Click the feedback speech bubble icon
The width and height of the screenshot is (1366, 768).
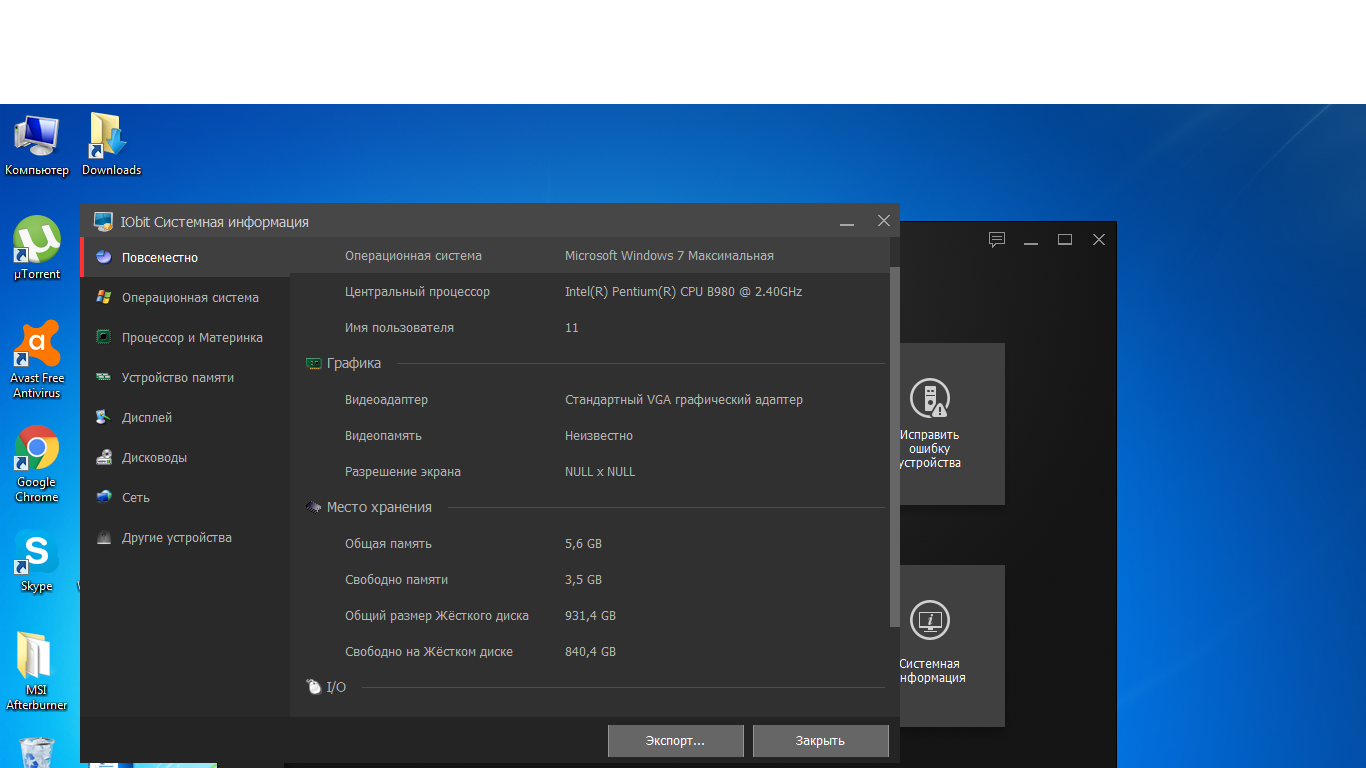click(x=996, y=240)
